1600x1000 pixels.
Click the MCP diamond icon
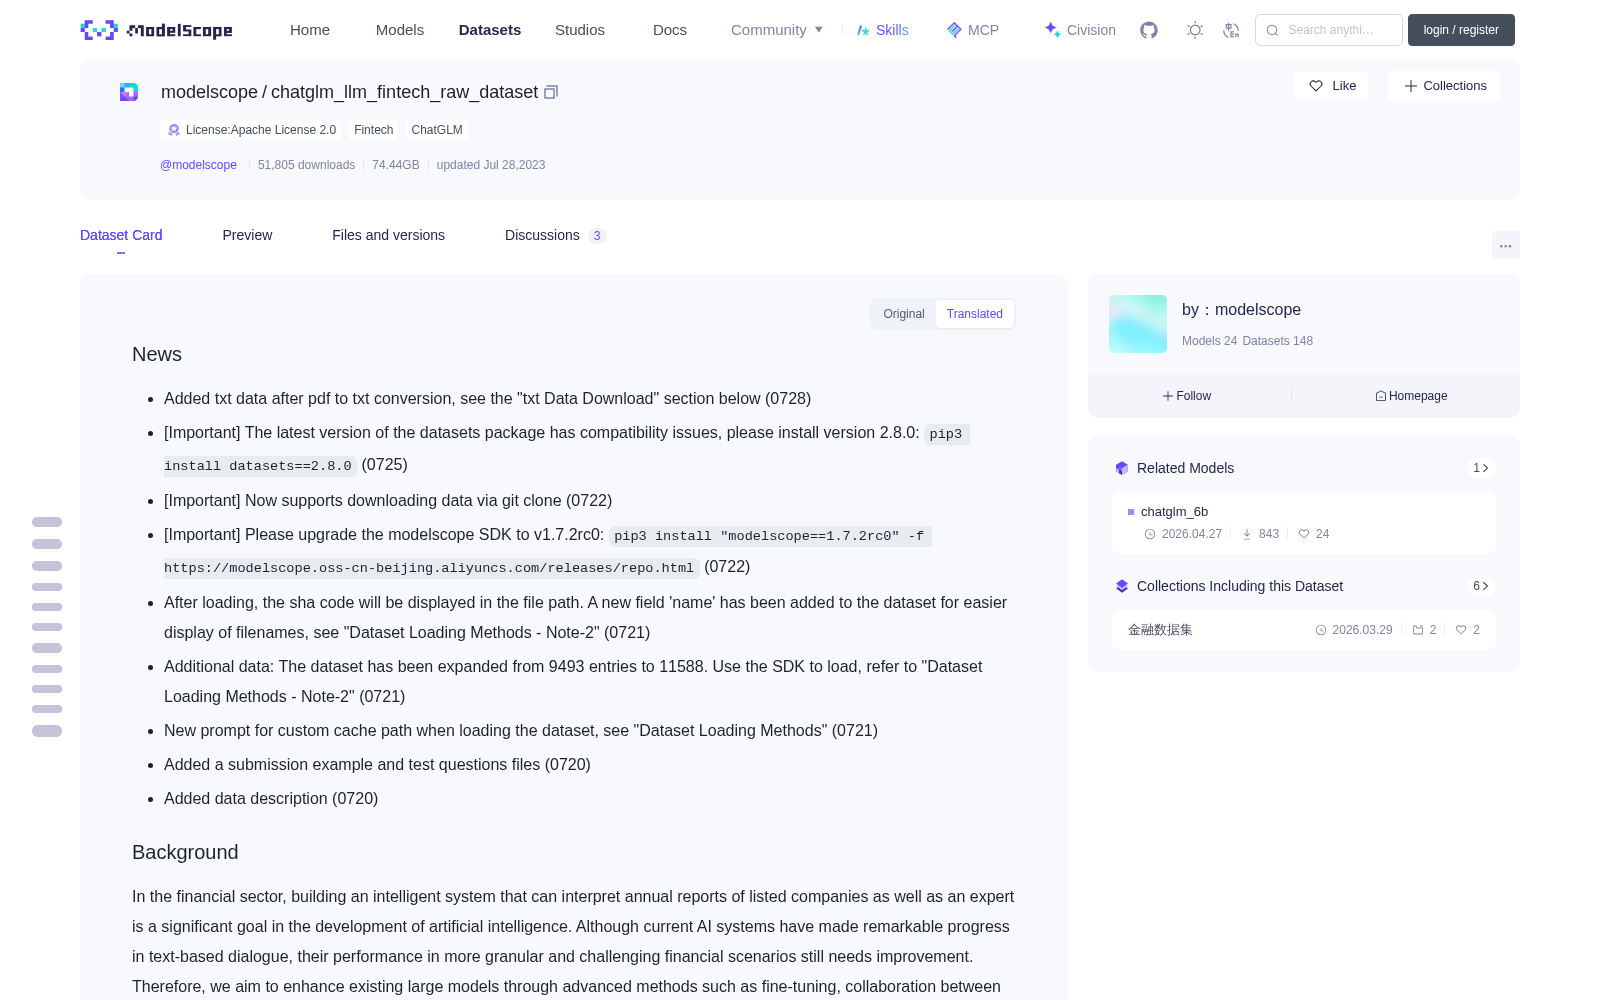(x=954, y=30)
